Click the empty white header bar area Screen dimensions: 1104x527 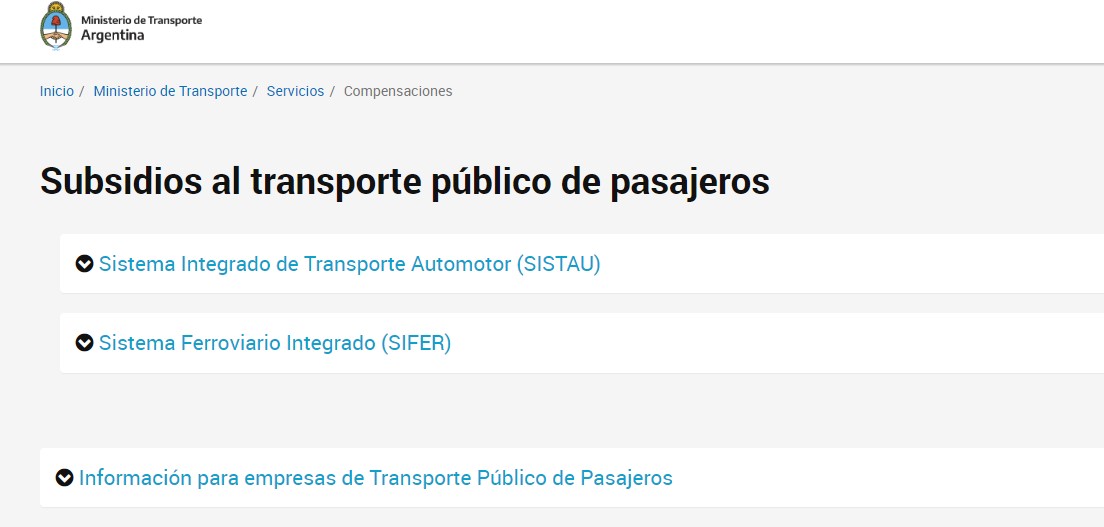[634, 31]
